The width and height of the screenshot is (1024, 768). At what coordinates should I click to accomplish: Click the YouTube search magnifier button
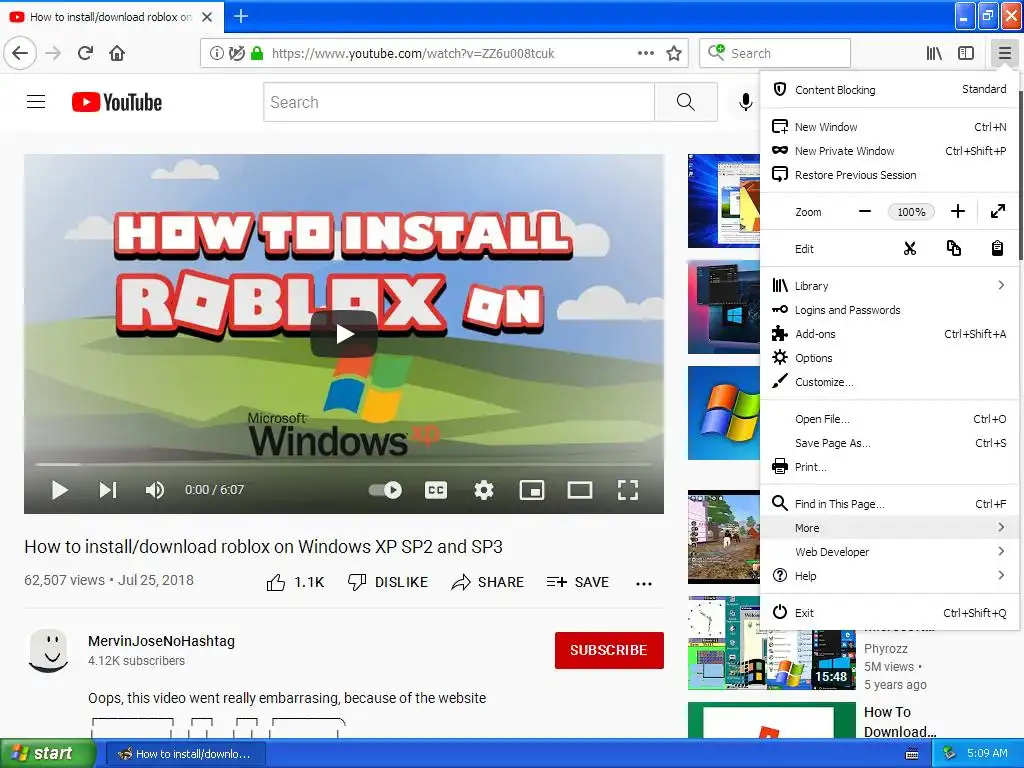tap(686, 102)
